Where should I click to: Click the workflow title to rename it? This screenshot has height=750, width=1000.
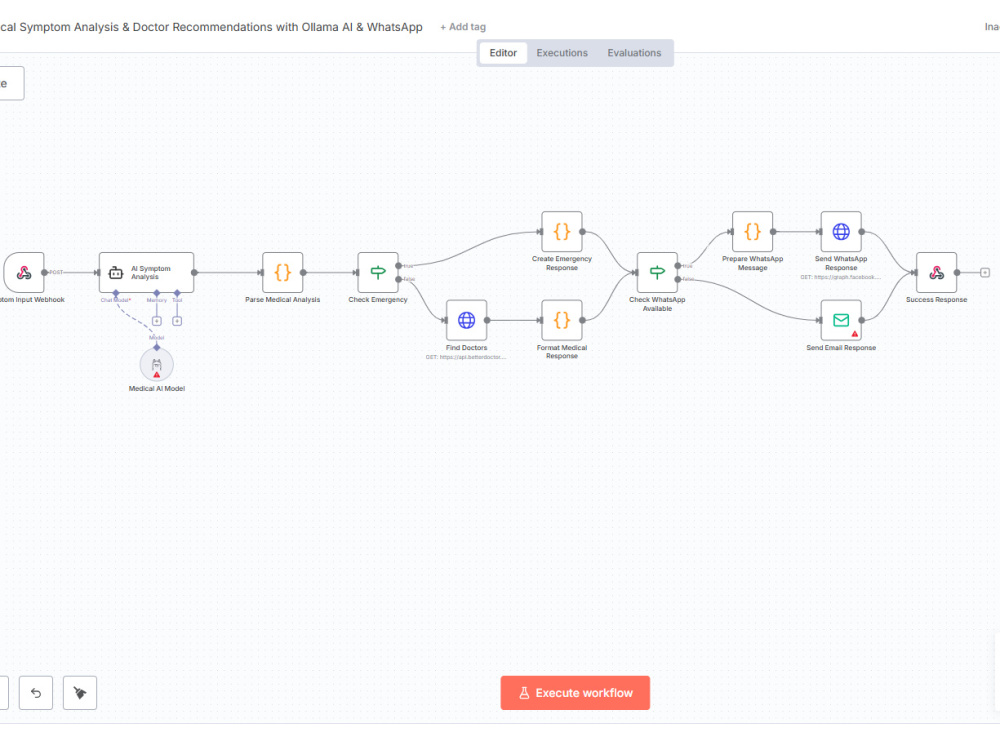[211, 27]
